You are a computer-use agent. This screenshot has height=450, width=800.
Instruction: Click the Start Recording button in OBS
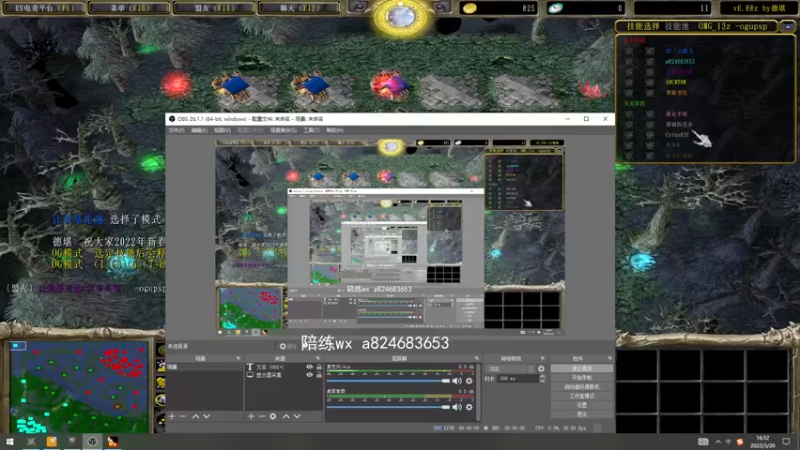click(x=582, y=378)
